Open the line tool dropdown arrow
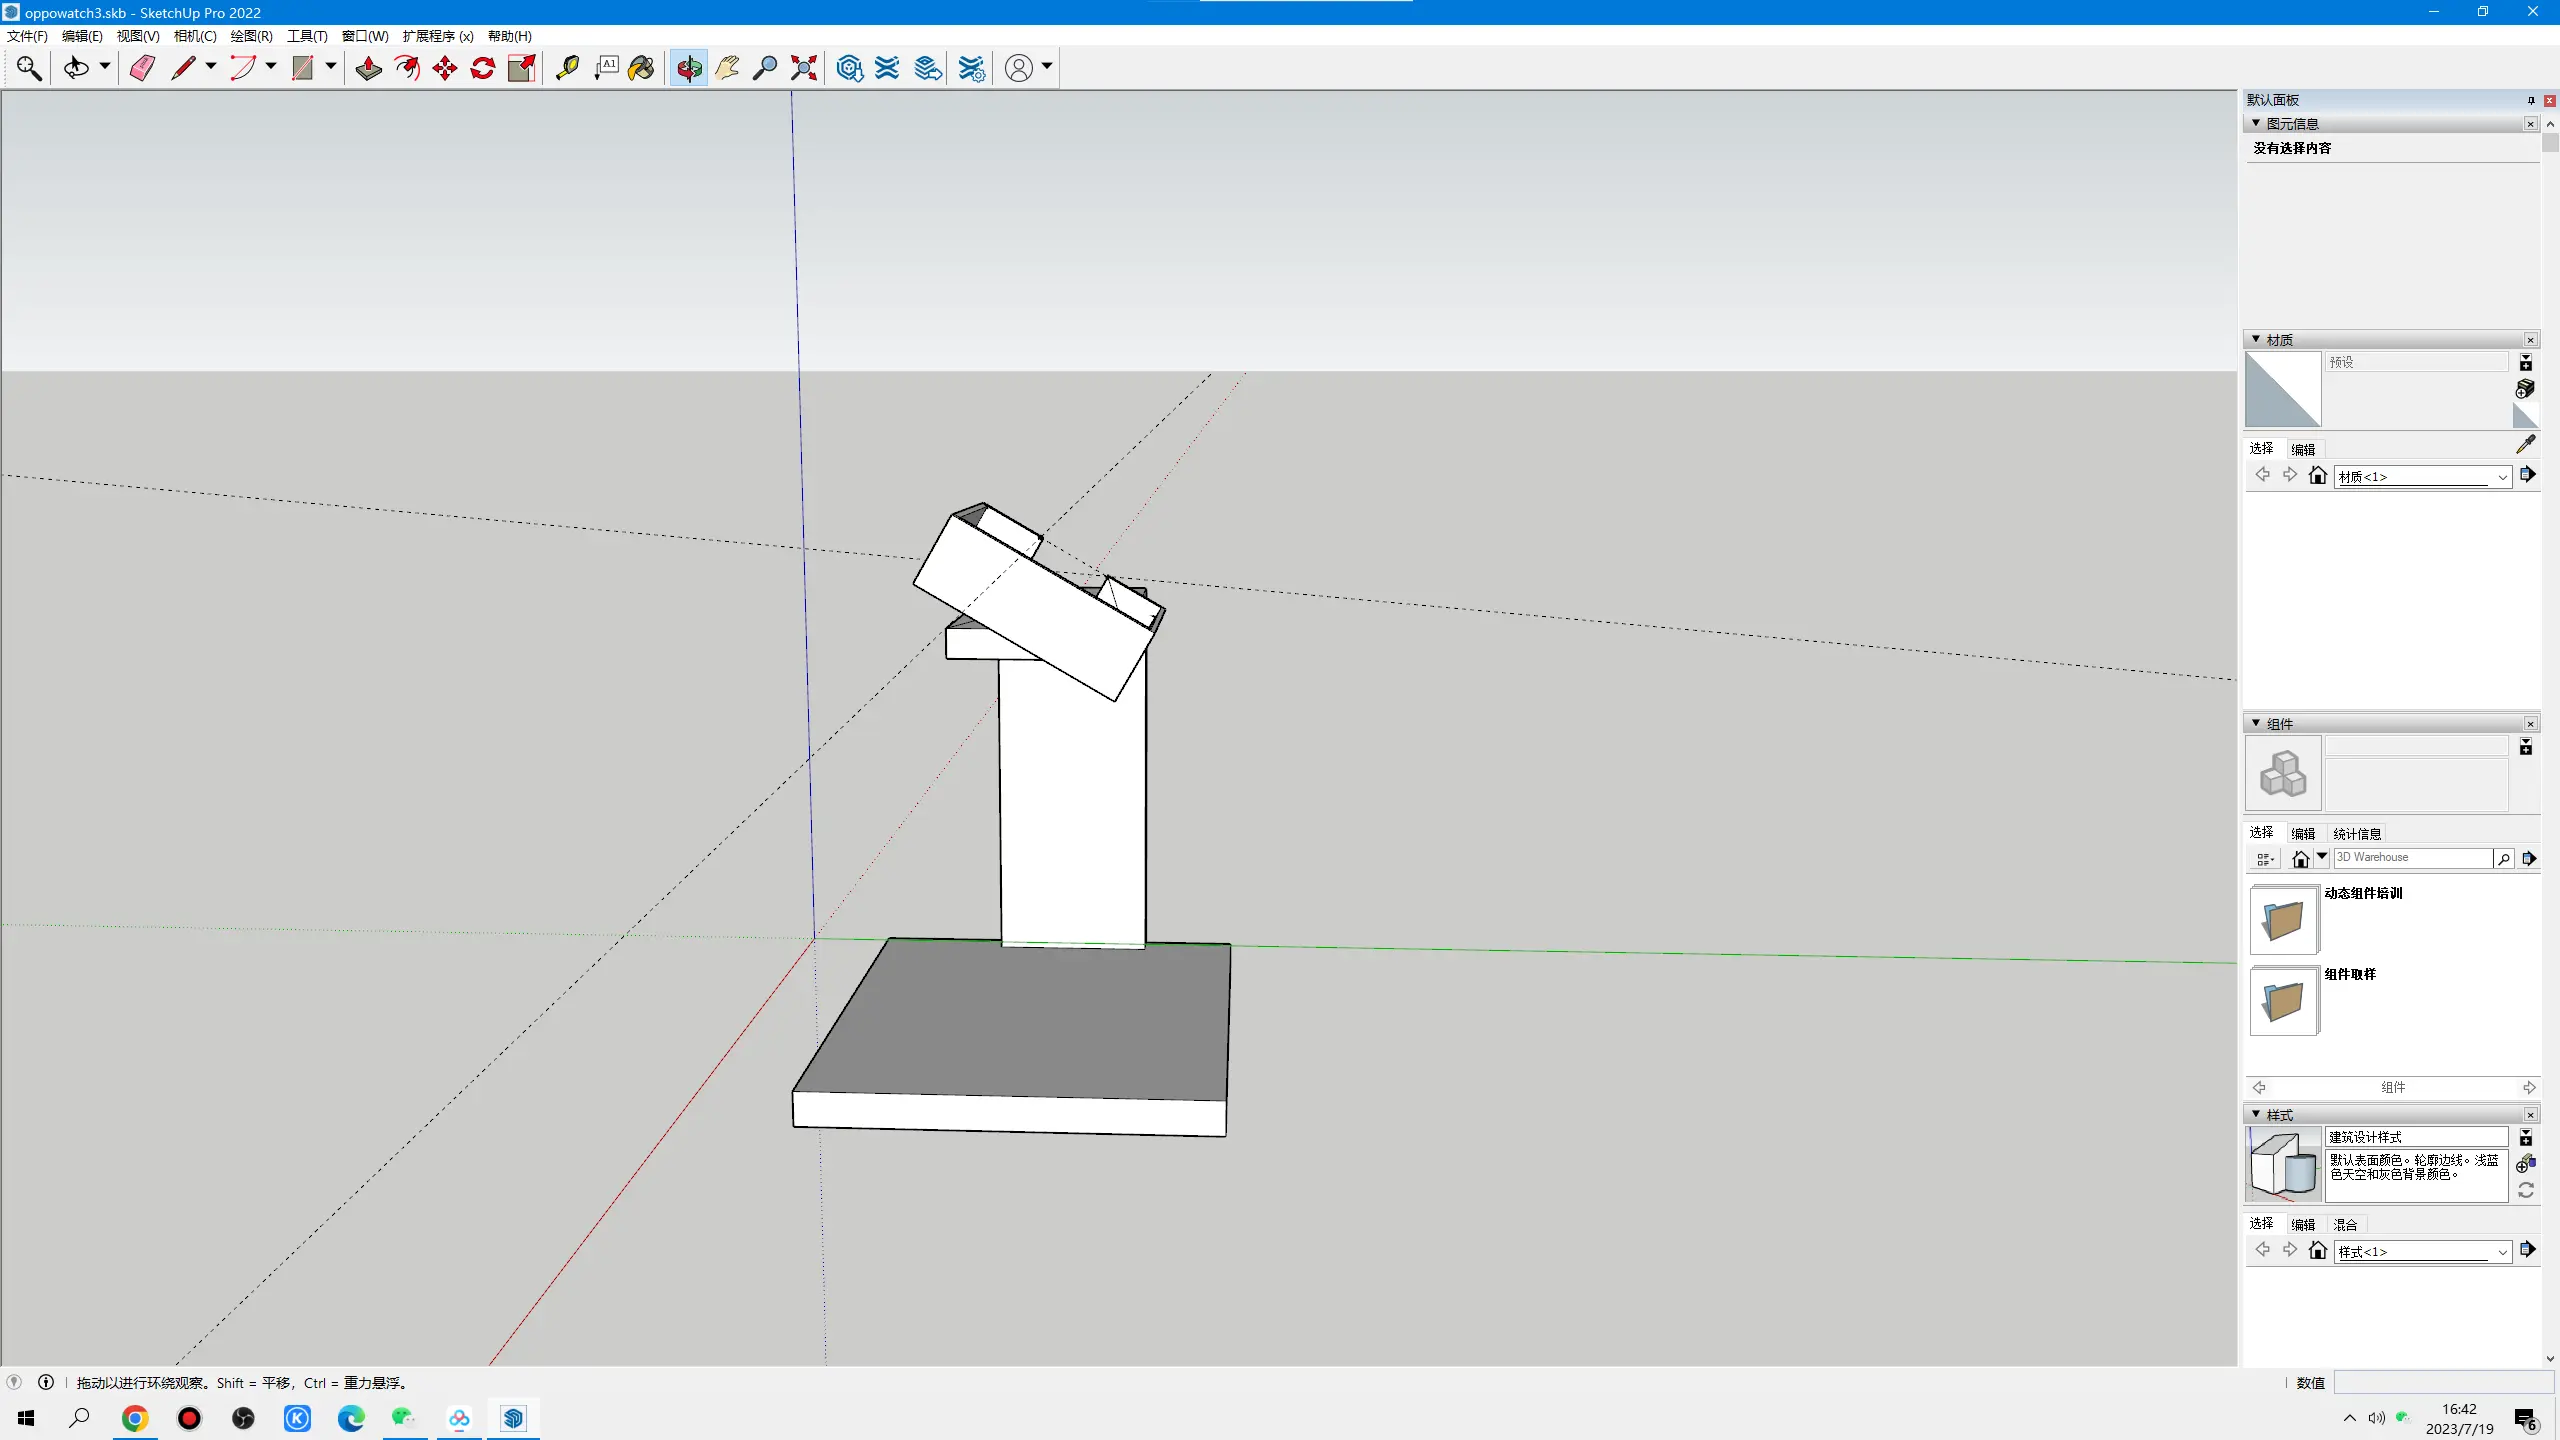This screenshot has height=1440, width=2560. tap(211, 67)
